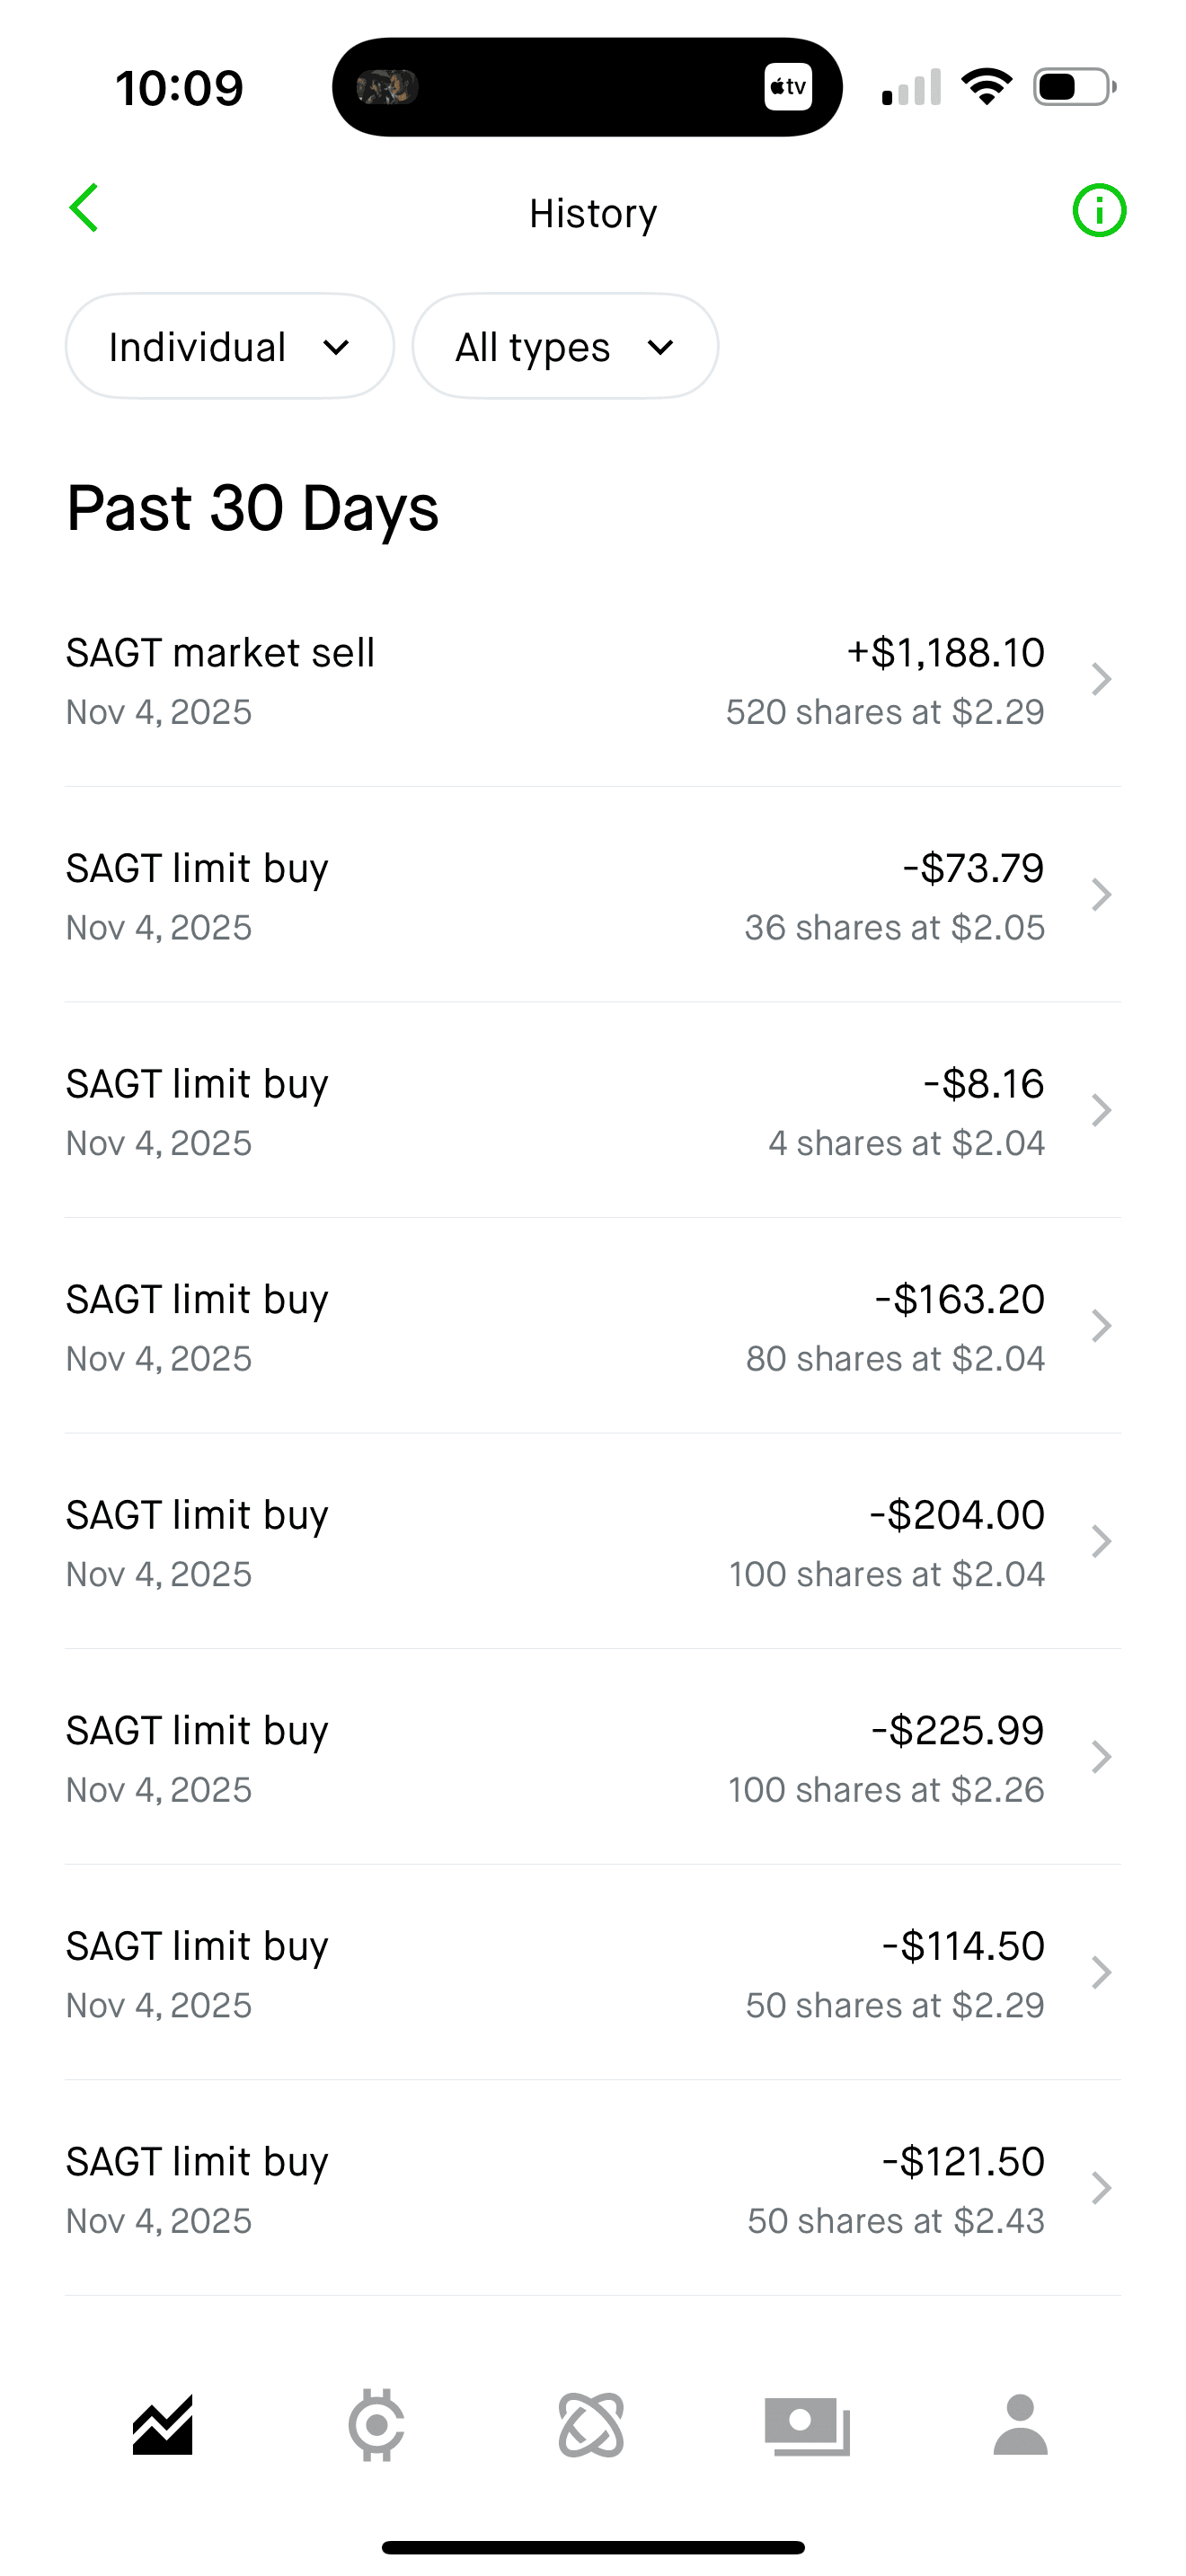
Task: Tap the orbit-shaped tab icon
Action: coord(591,2425)
